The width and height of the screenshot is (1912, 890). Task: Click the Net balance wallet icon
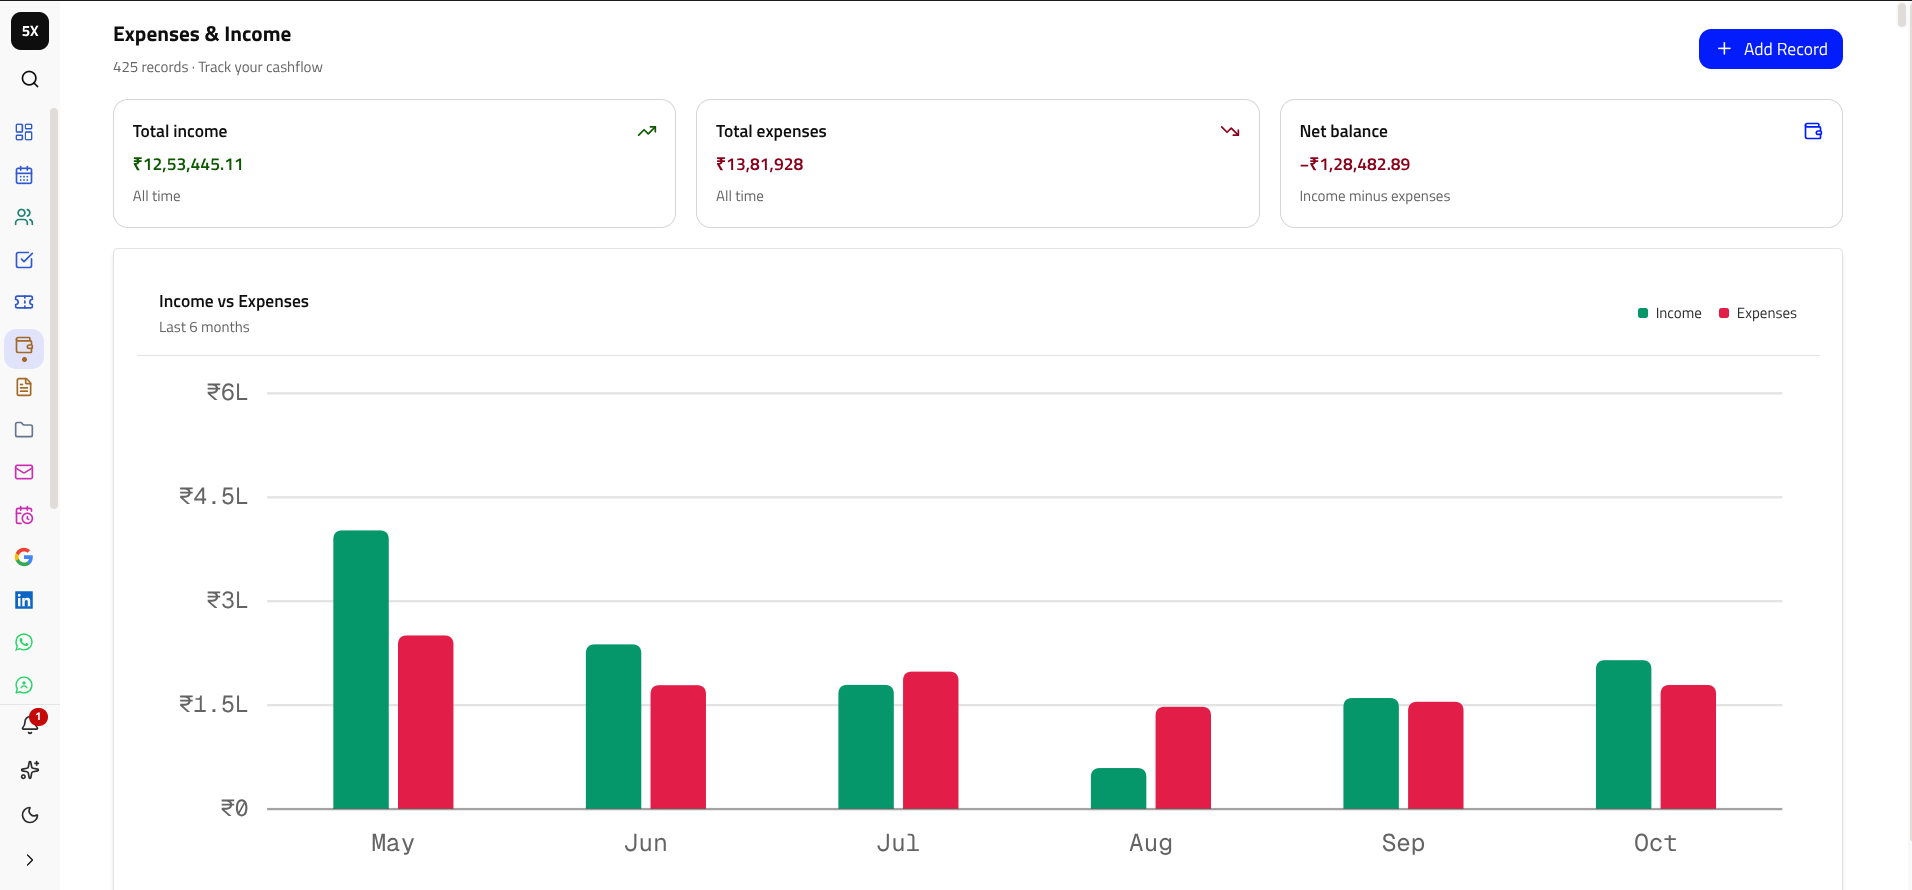point(1813,131)
